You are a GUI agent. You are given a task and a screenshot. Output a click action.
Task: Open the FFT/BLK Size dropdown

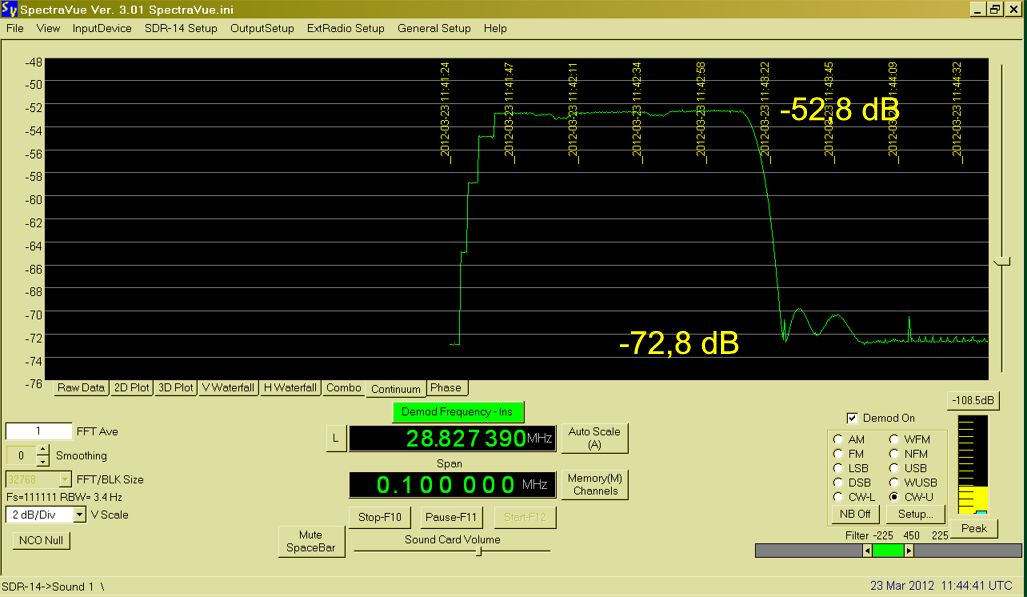tap(66, 479)
